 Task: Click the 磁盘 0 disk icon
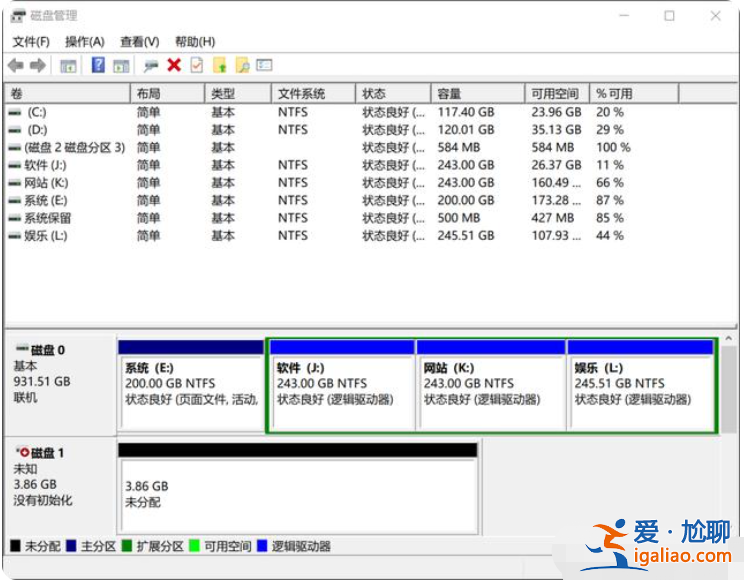22,349
